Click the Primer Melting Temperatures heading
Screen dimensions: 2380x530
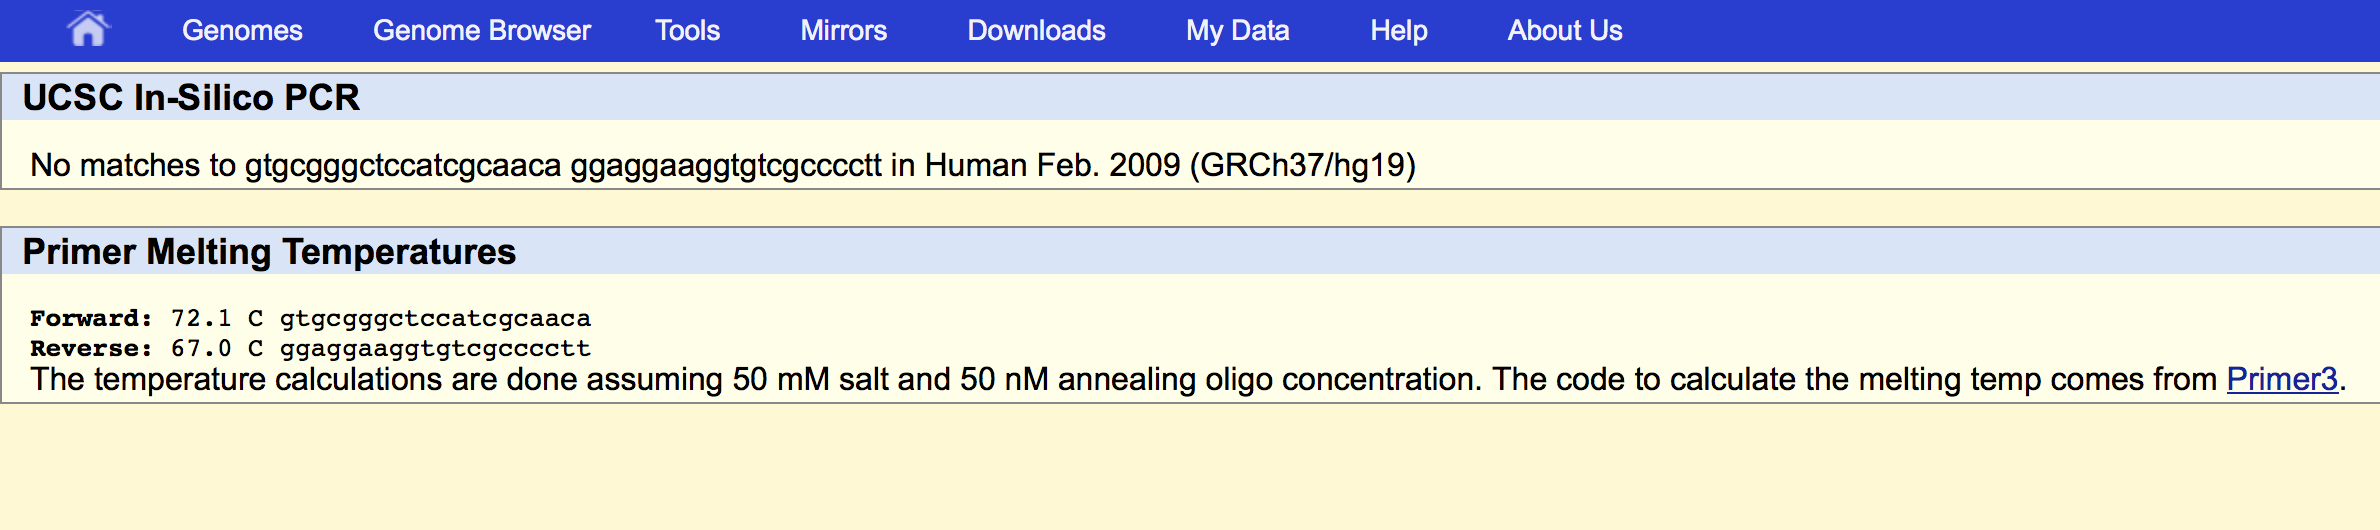point(269,252)
